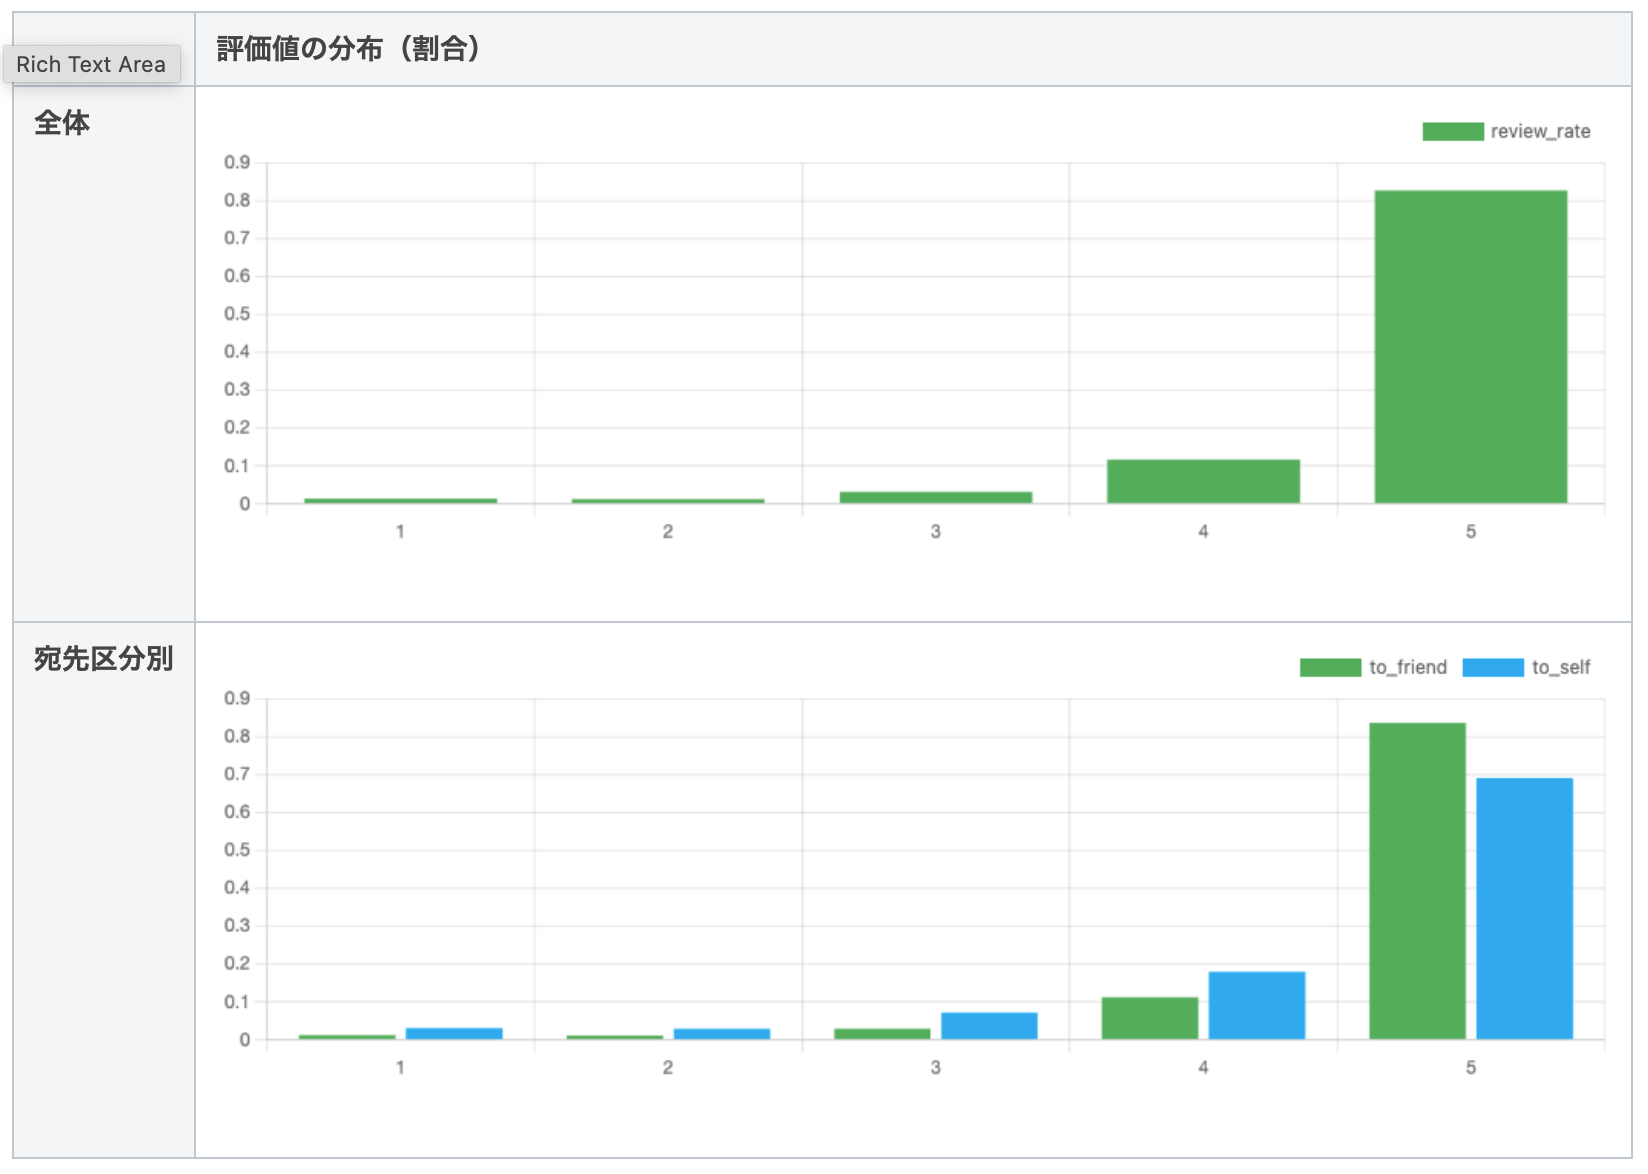
Task: Select the rating 3 bar in 全体 chart
Action: point(935,497)
